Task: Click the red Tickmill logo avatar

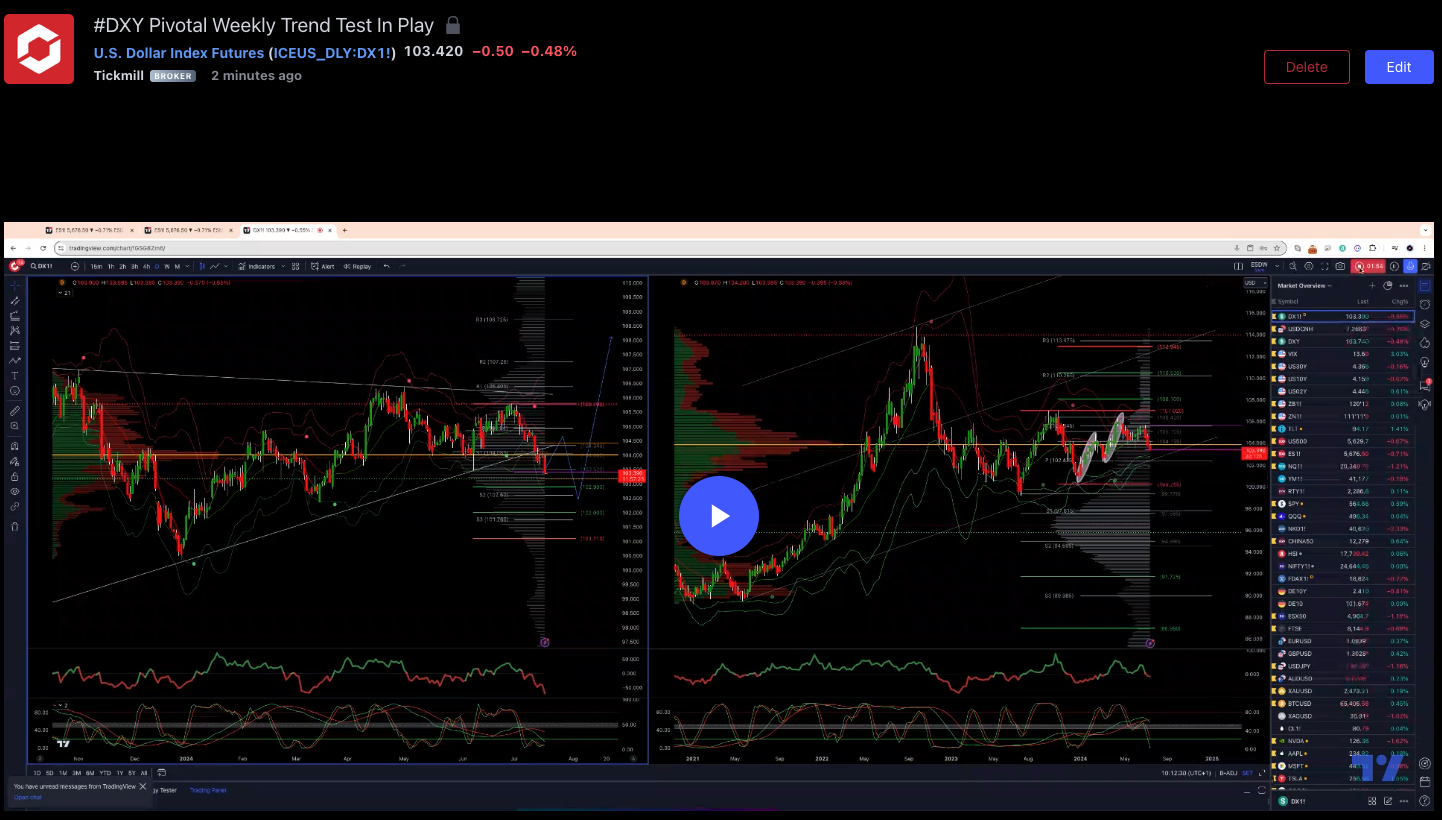Action: [x=39, y=49]
